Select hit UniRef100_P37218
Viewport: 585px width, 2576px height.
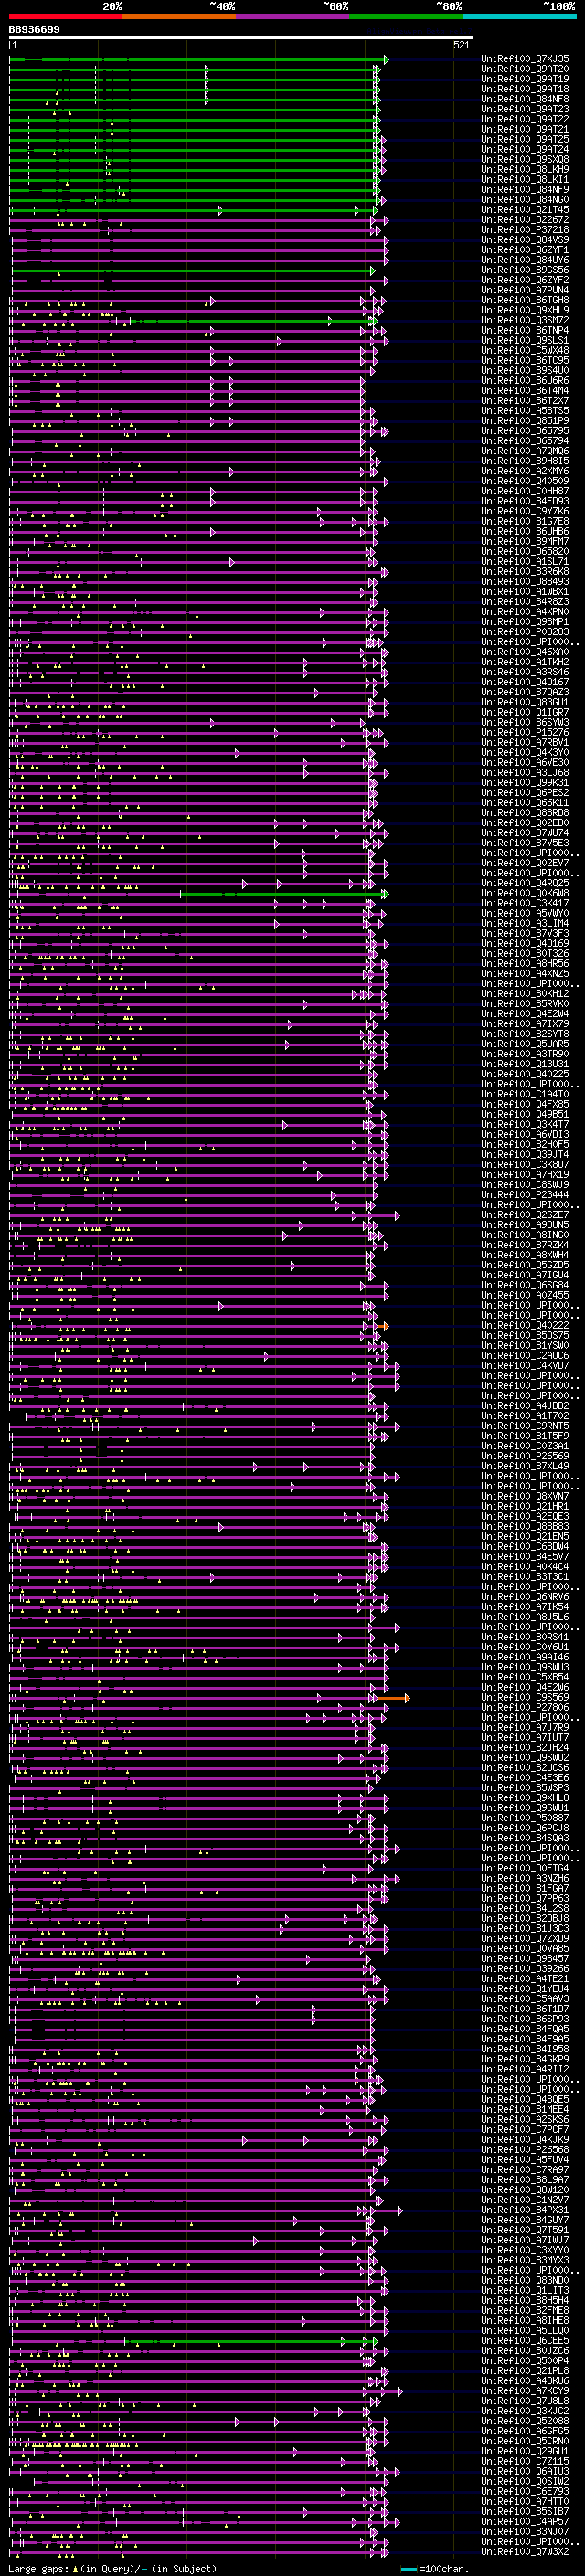point(525,230)
